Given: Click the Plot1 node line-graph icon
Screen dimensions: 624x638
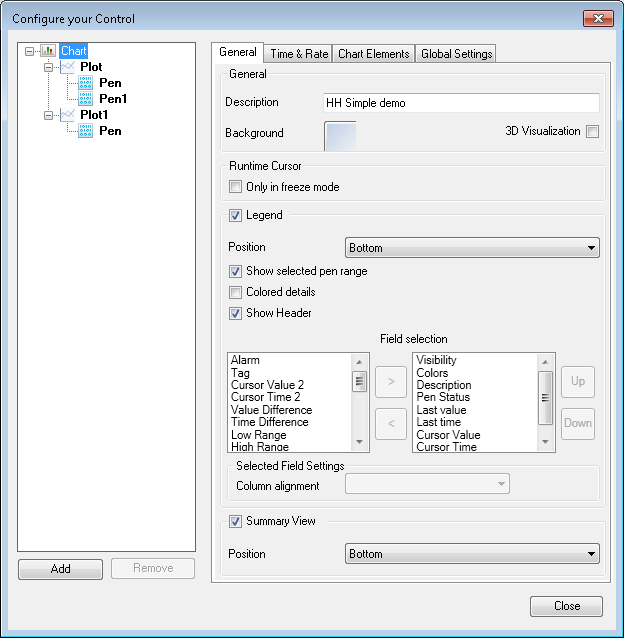Looking at the screenshot, I should tap(68, 115).
